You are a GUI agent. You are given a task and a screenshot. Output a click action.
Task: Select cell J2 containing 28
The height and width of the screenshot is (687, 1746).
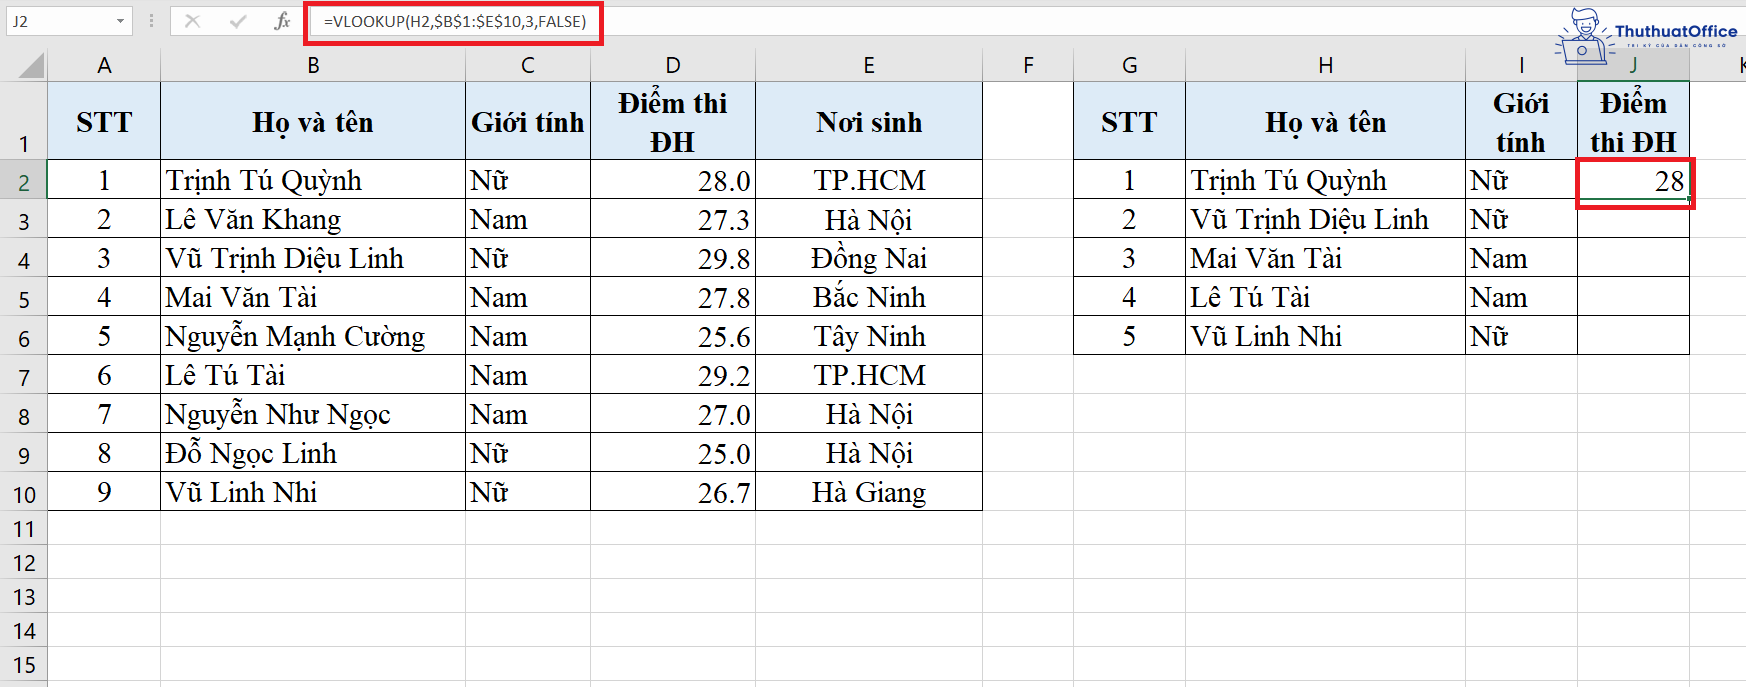[1633, 181]
